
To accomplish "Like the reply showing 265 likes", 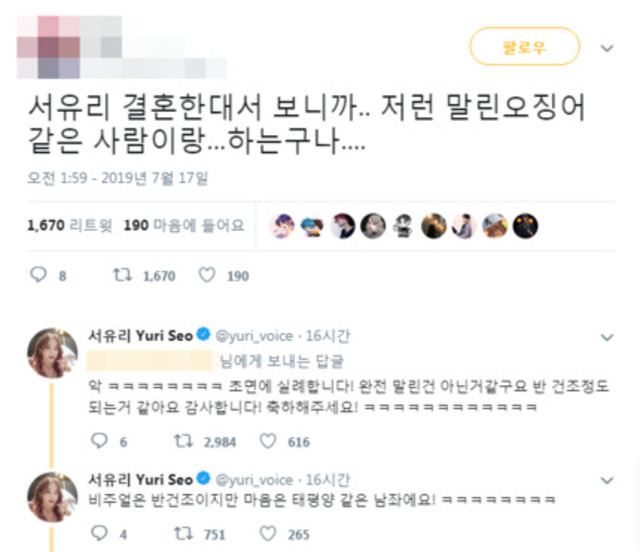I will tap(268, 533).
